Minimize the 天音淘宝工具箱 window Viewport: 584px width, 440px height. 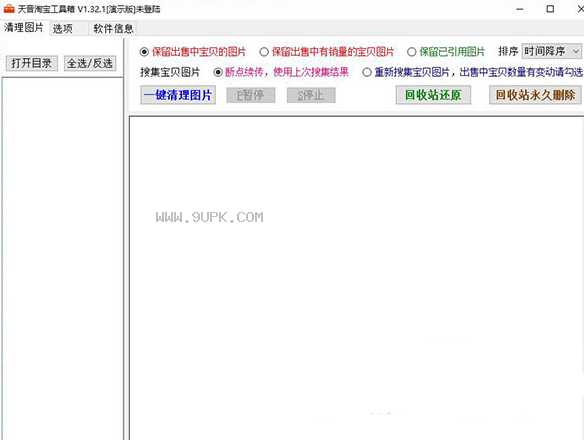520,9
